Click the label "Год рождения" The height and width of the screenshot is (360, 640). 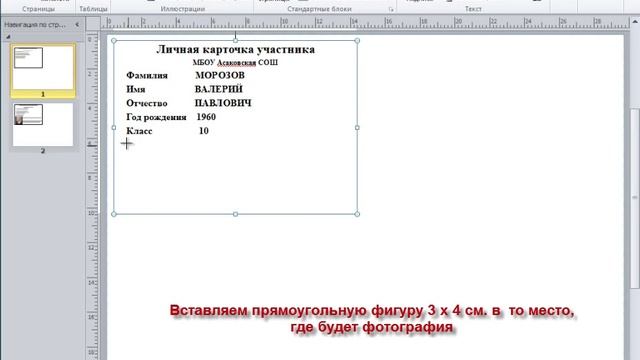pyautogui.click(x=156, y=118)
